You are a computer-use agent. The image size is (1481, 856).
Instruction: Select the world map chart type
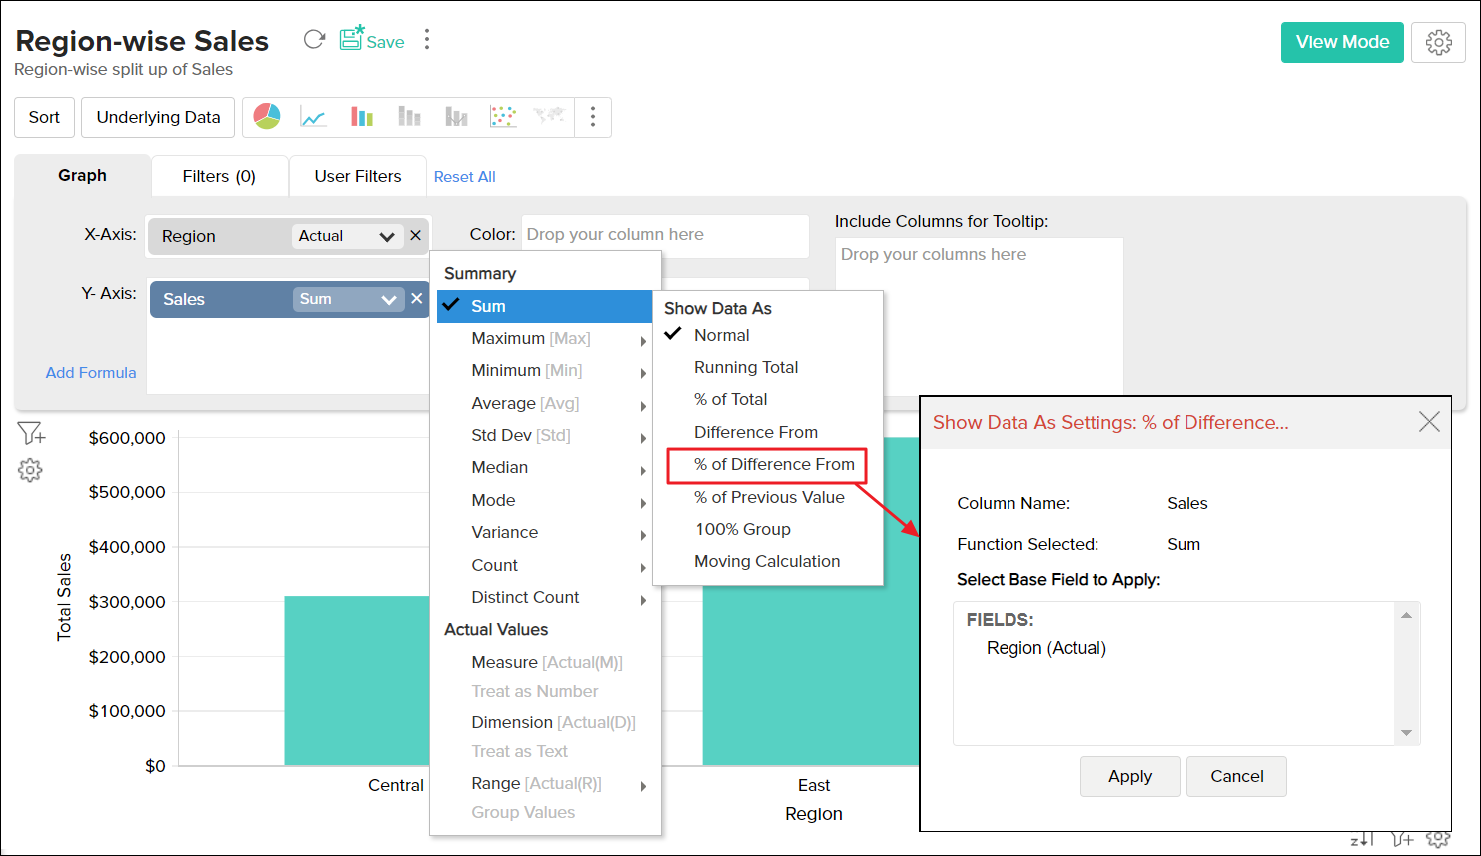click(549, 115)
